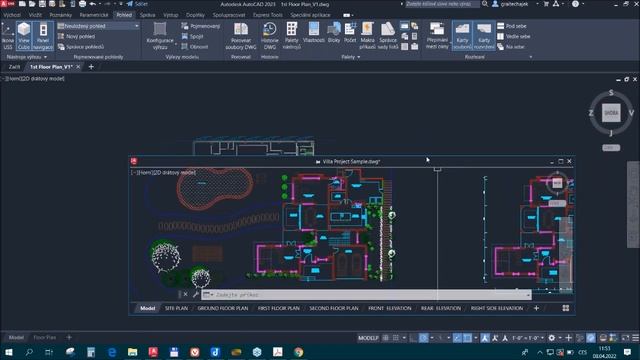640x360 pixels.
Task: Click Konfigurace výřezu icon
Action: click(x=160, y=36)
